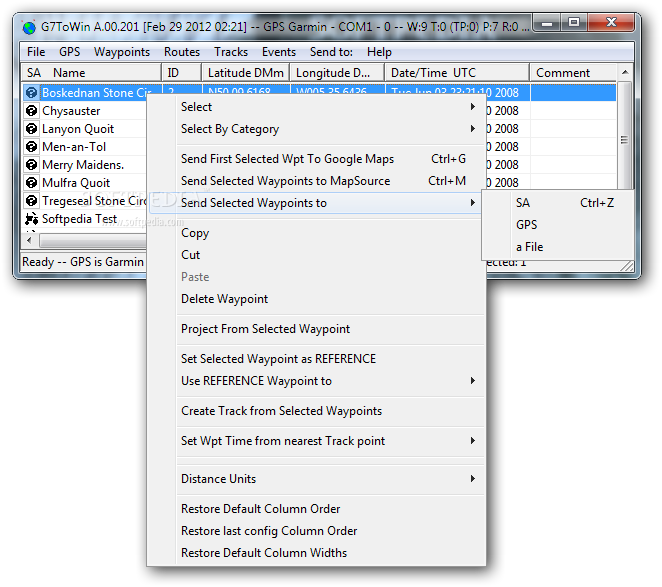Image resolution: width=662 pixels, height=587 pixels.
Task: Click waypoint symbol icon beside Merry Maidens
Action: point(31,164)
